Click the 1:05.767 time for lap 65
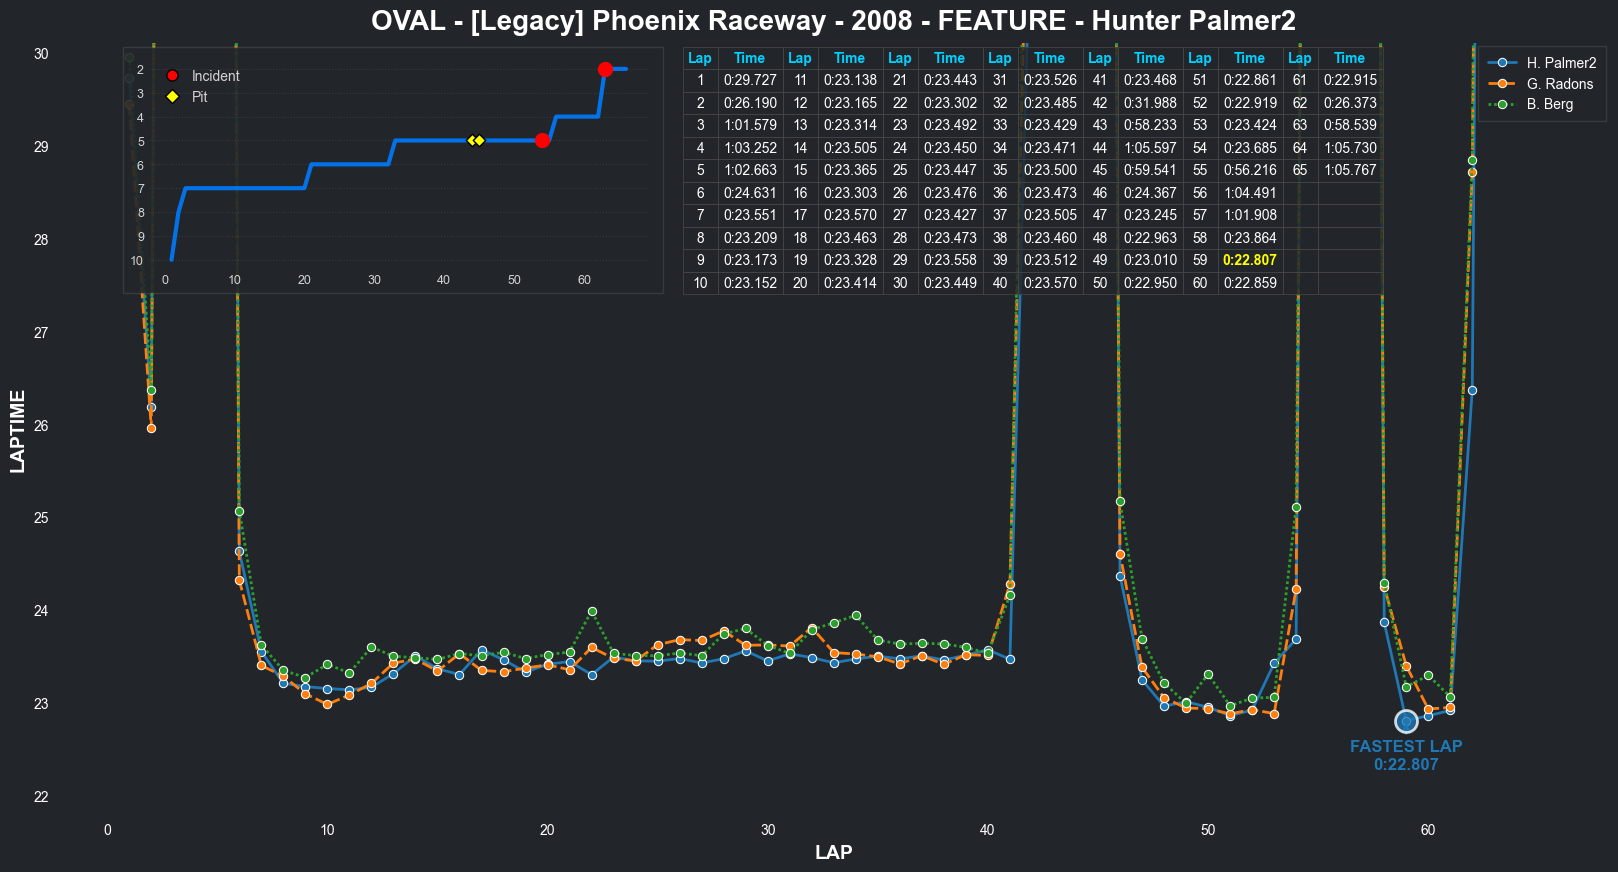 point(1349,170)
